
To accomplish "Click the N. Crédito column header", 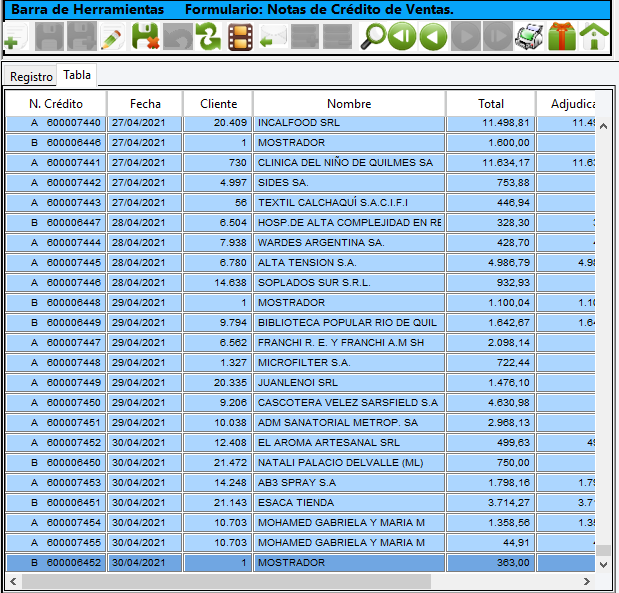I will click(56, 104).
